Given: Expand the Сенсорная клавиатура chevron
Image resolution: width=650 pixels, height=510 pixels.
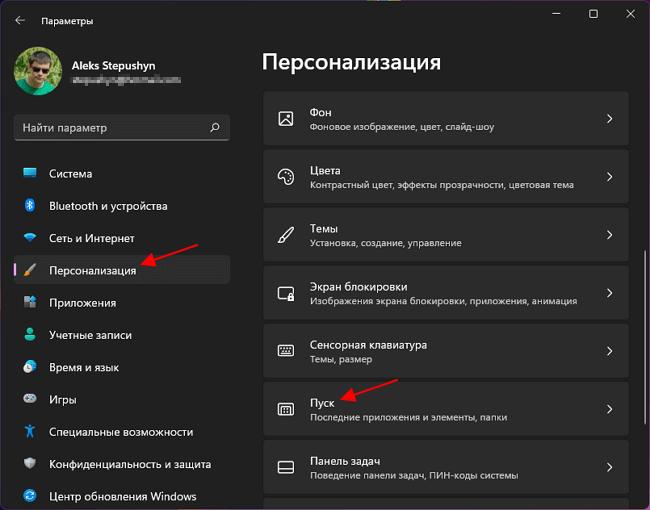Looking at the screenshot, I should click(x=609, y=351).
